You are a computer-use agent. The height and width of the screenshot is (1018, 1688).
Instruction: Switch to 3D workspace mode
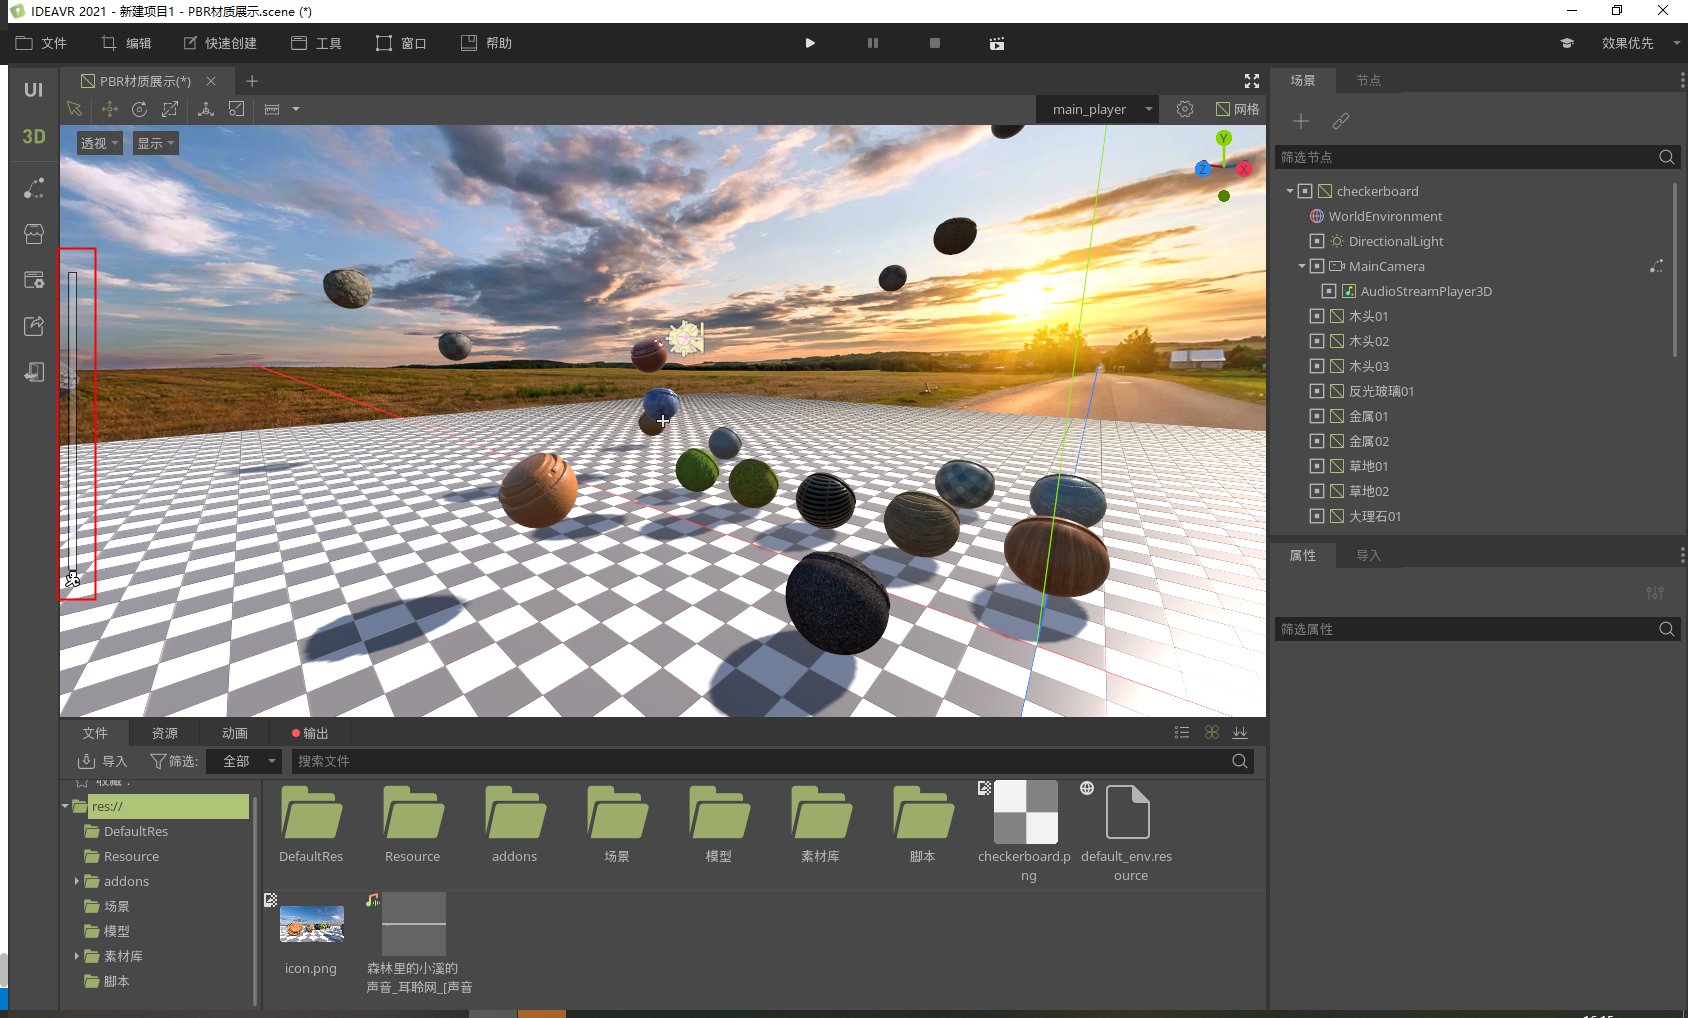[33, 137]
